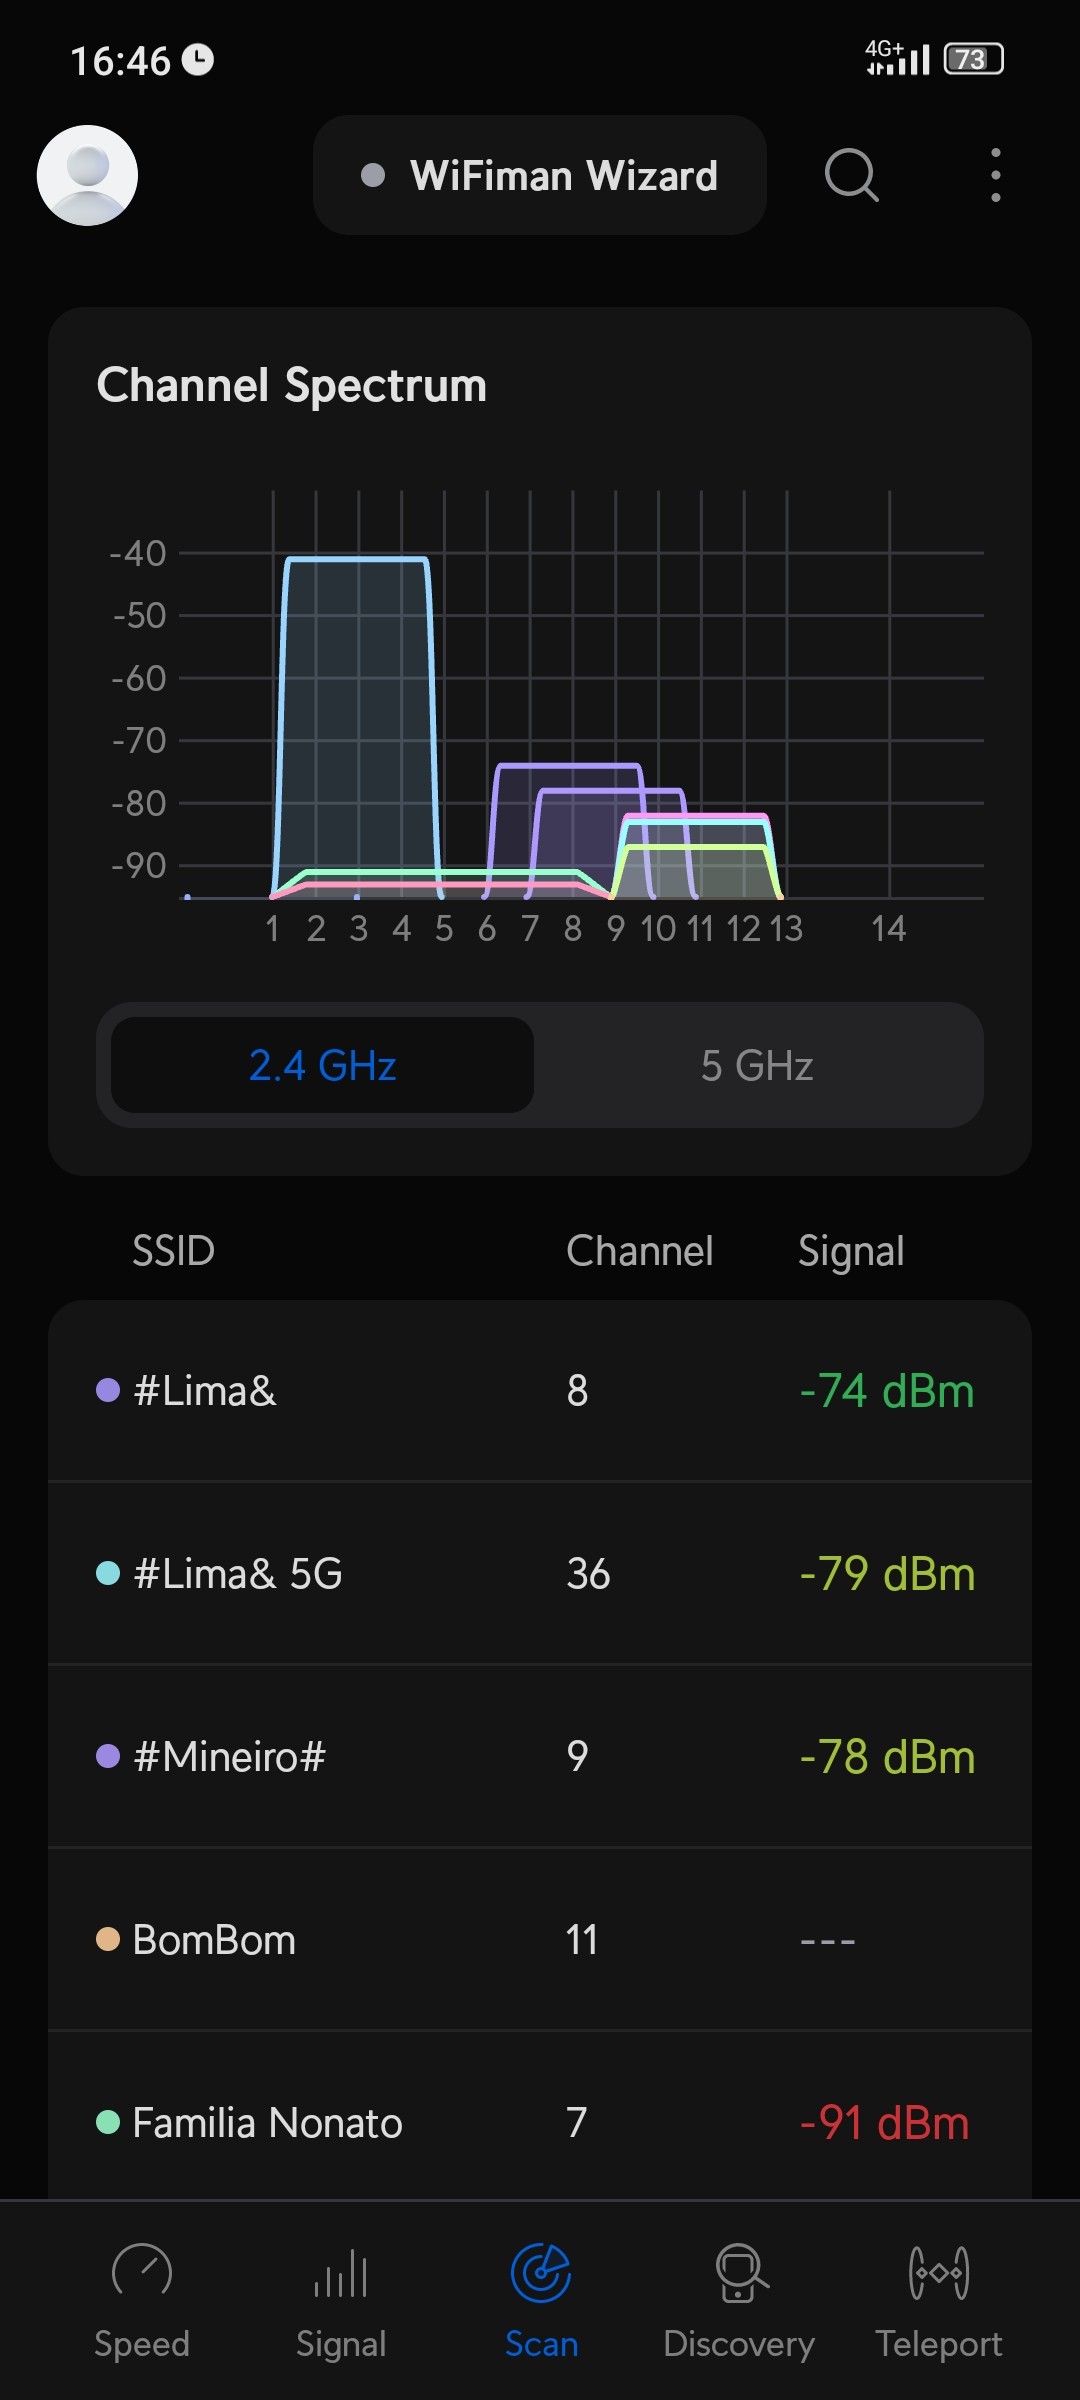The width and height of the screenshot is (1080, 2400).
Task: Open Familia Nonato network entry
Action: click(x=540, y=2122)
